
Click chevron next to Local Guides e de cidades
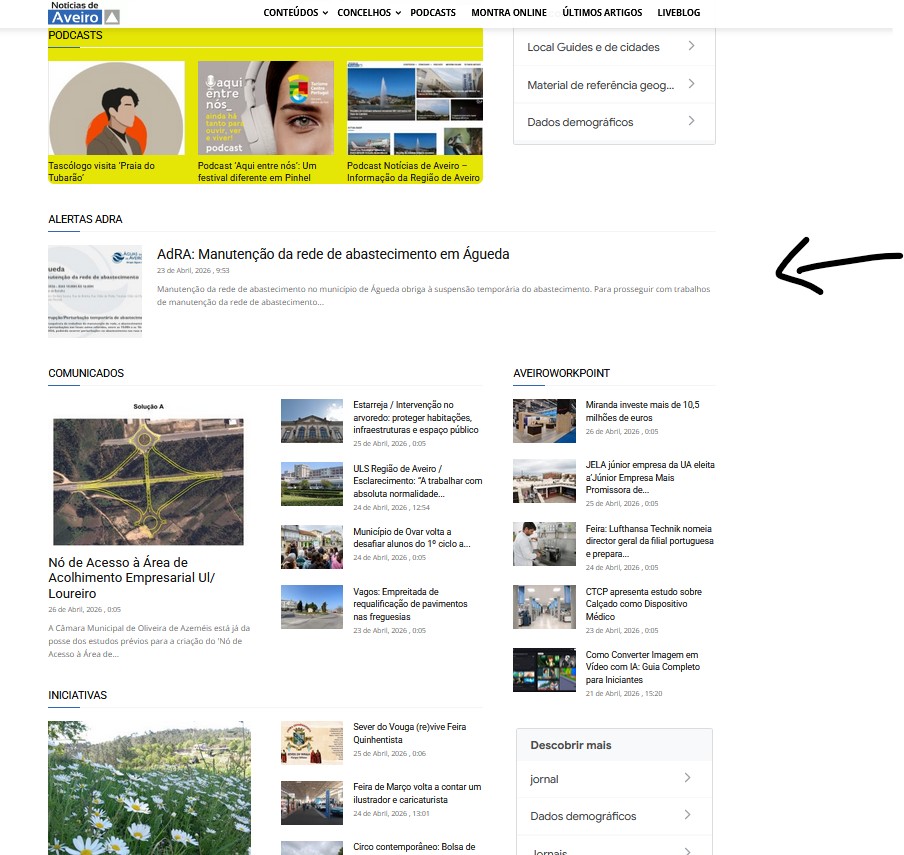point(691,47)
